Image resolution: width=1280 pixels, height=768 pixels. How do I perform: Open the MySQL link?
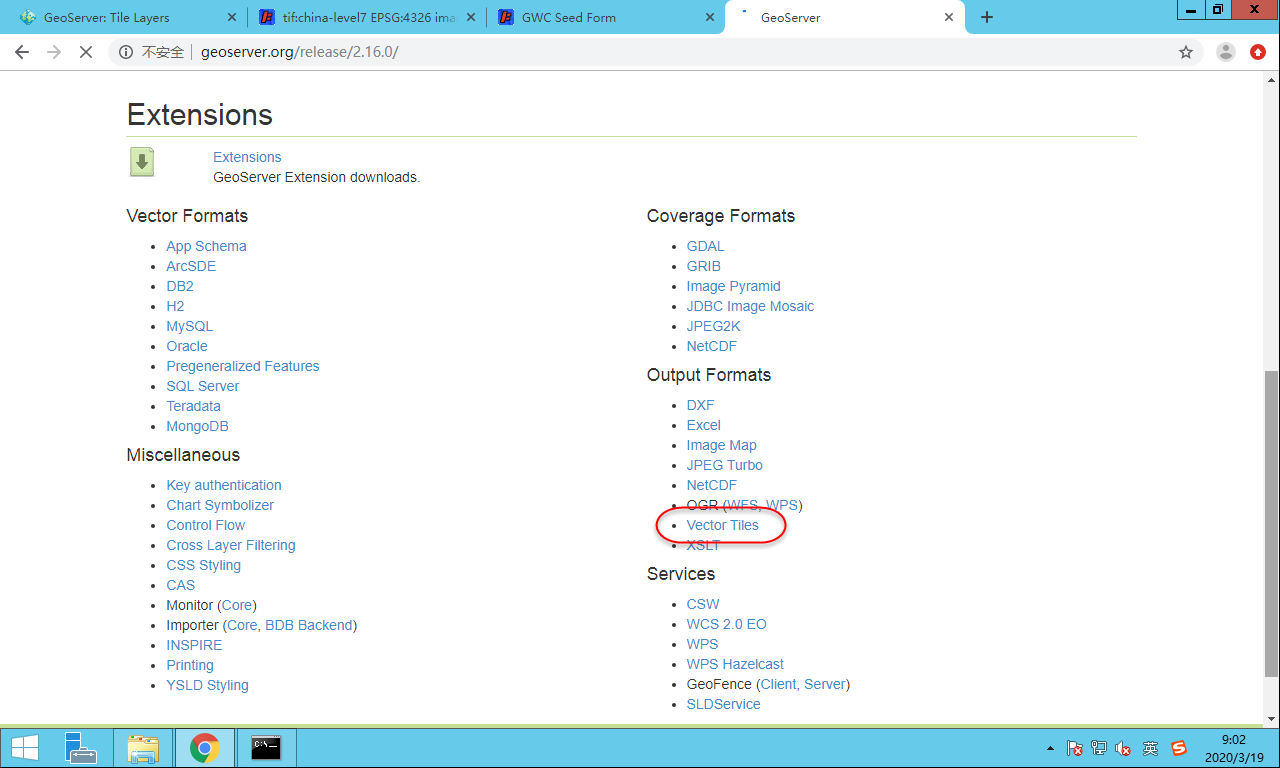click(189, 326)
